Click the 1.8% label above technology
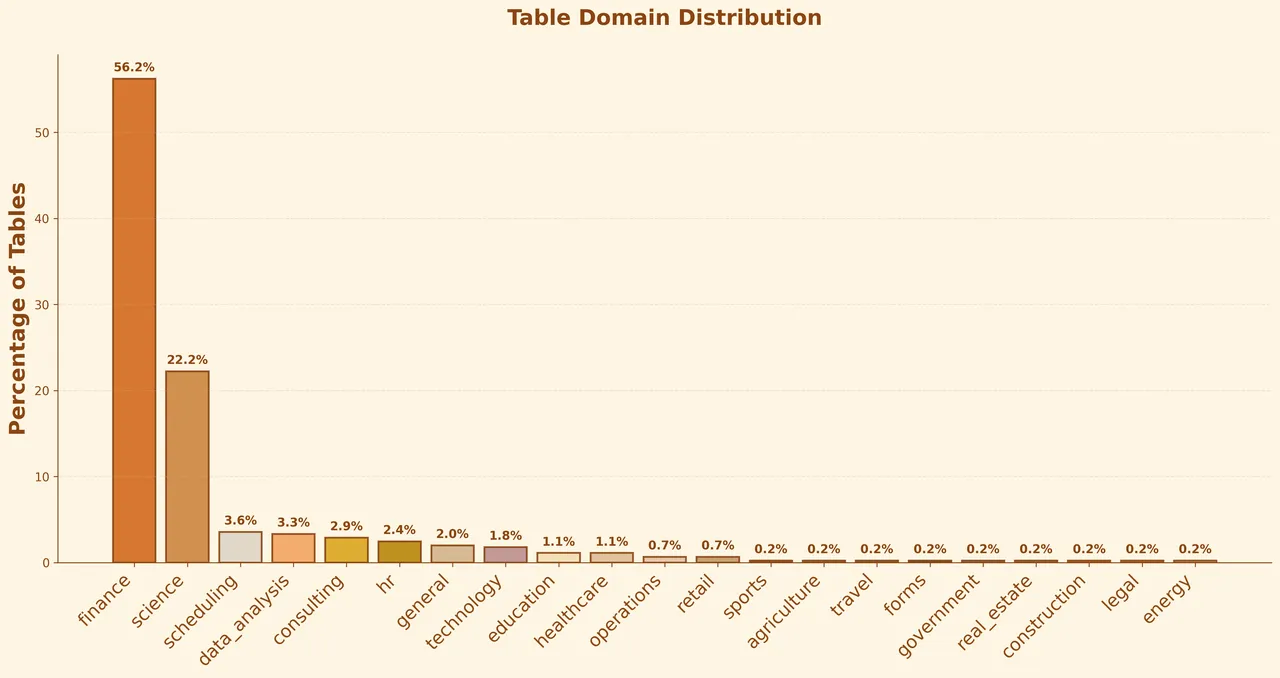 [505, 536]
